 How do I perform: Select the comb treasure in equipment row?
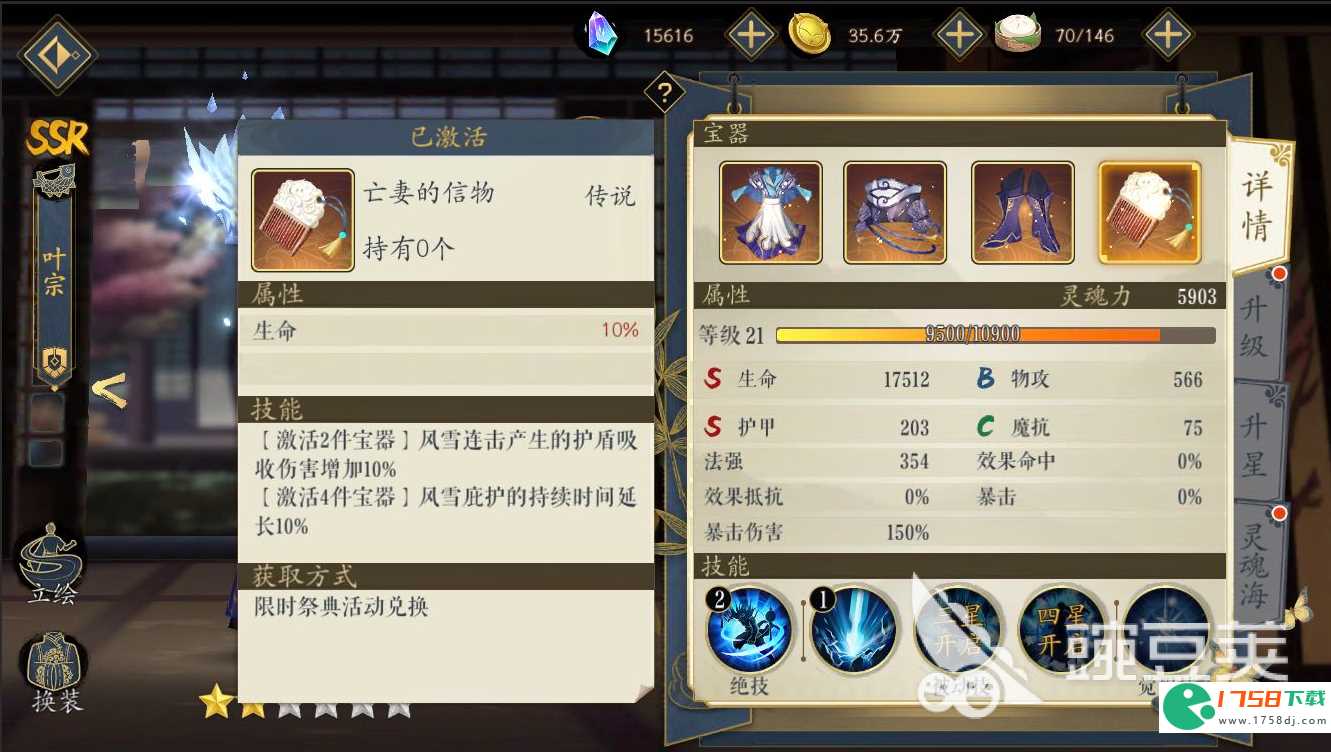(1149, 213)
